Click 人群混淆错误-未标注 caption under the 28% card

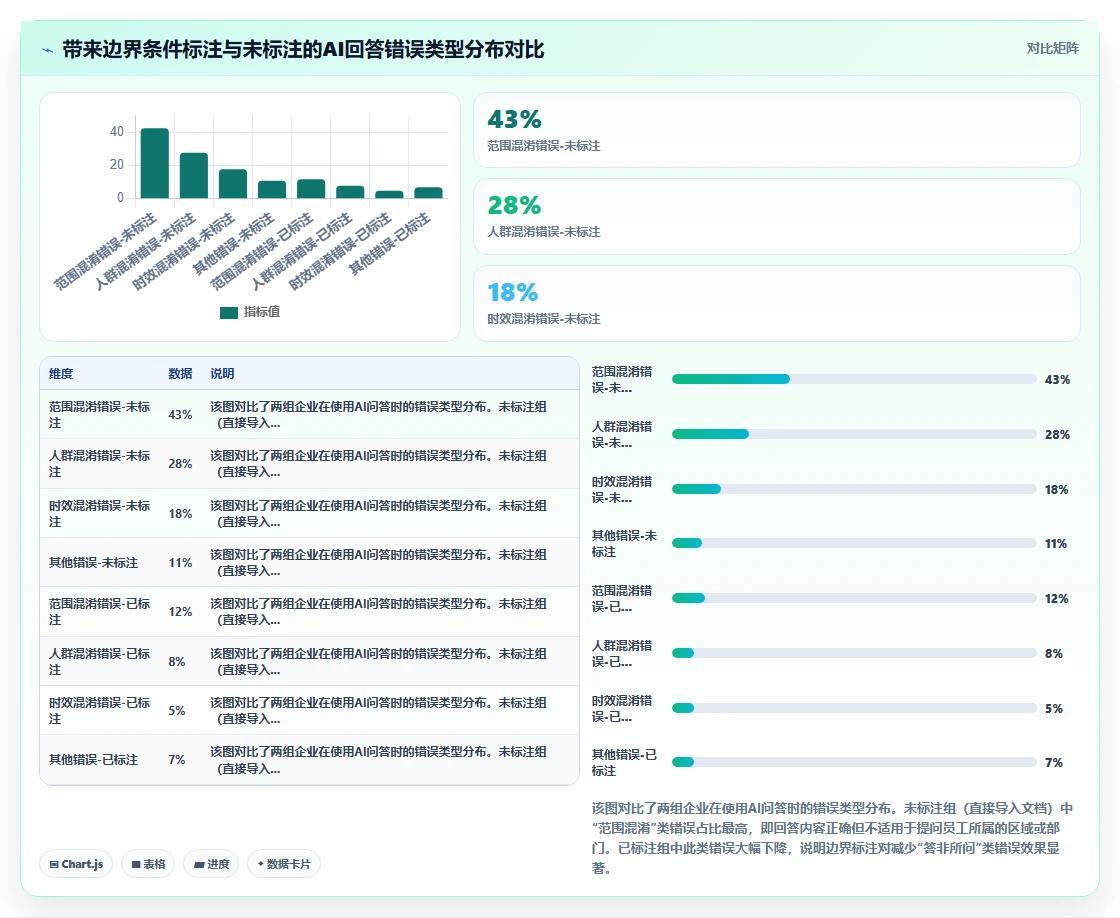click(x=544, y=231)
